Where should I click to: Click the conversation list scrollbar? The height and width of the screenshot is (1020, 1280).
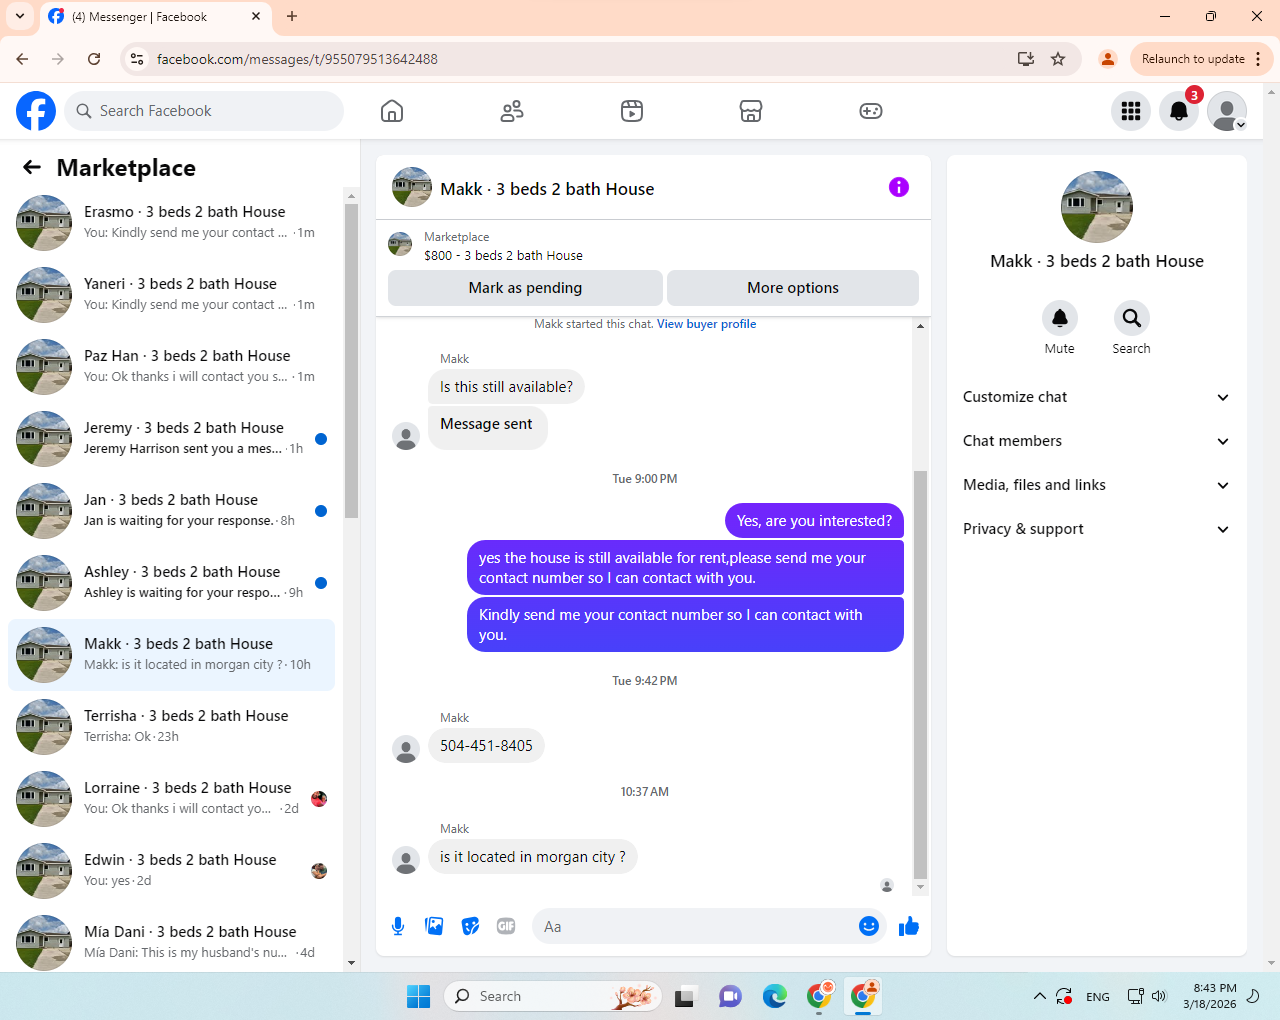351,360
